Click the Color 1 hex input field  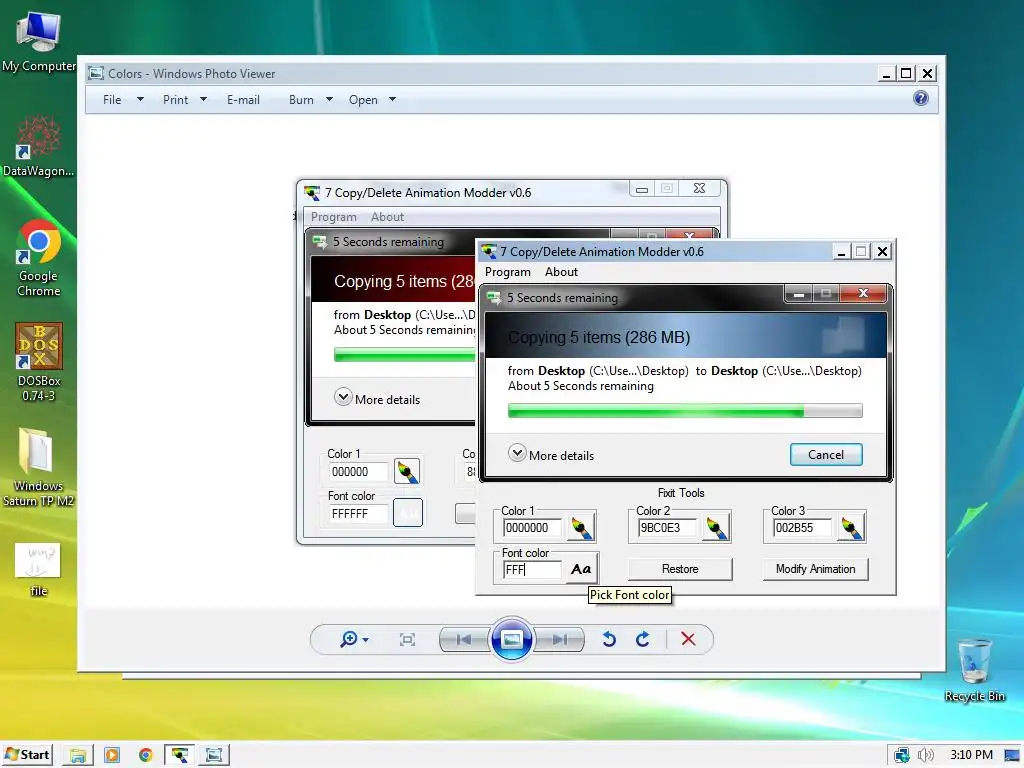(x=532, y=528)
